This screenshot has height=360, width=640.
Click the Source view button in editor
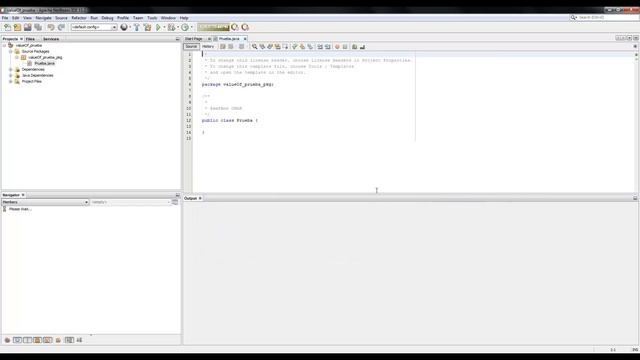[x=191, y=47]
